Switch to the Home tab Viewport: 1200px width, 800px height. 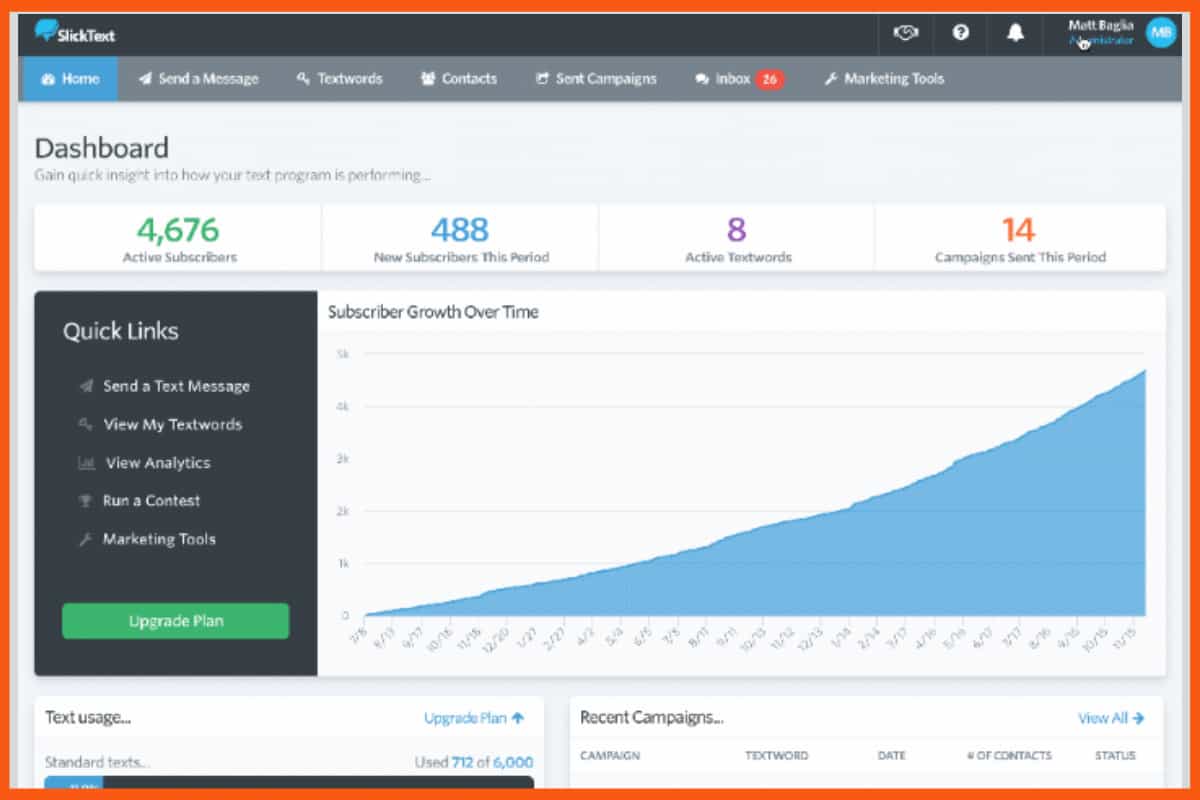click(x=69, y=78)
